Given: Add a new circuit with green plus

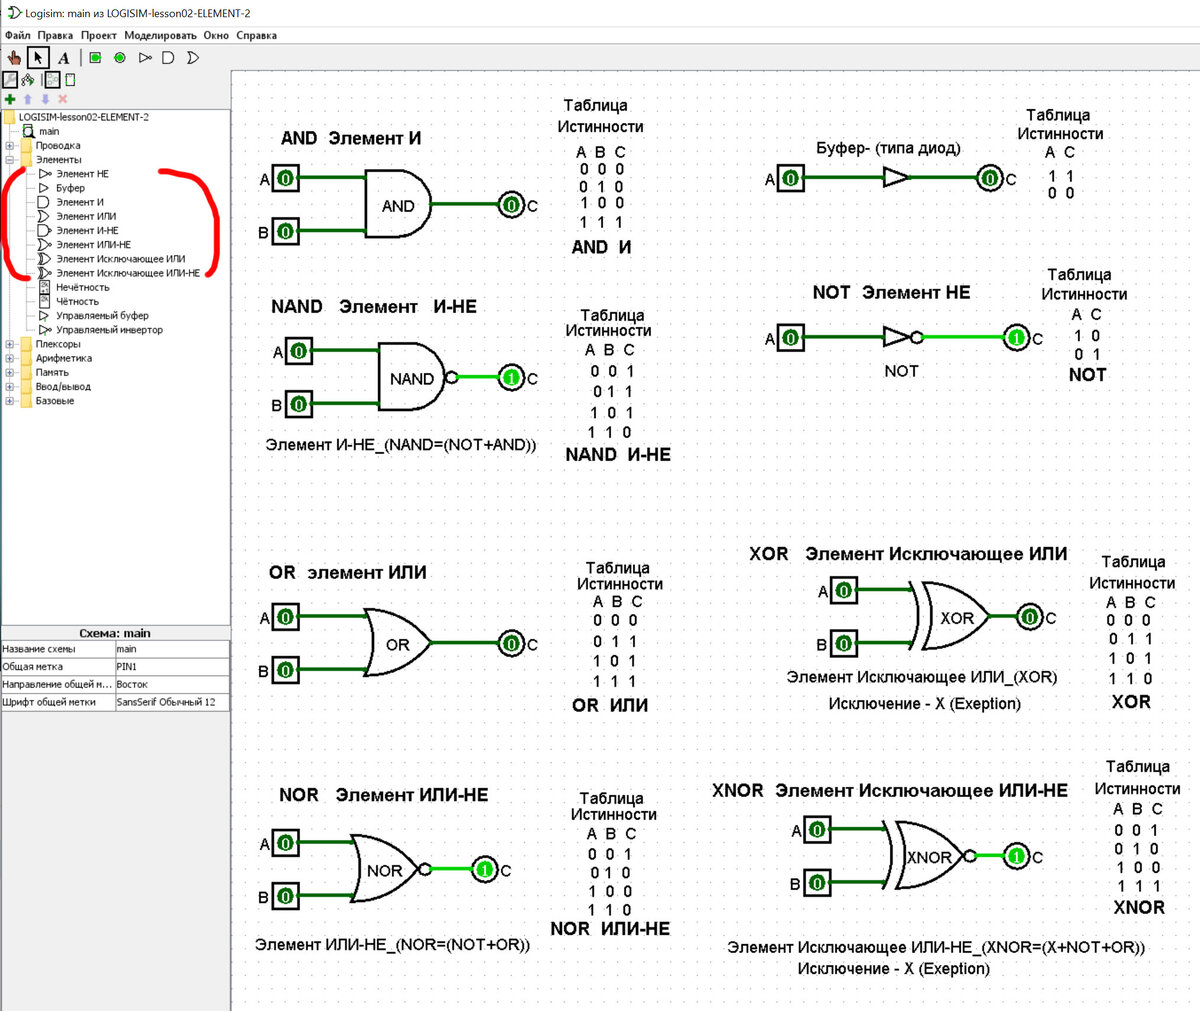Looking at the screenshot, I should click(10, 99).
